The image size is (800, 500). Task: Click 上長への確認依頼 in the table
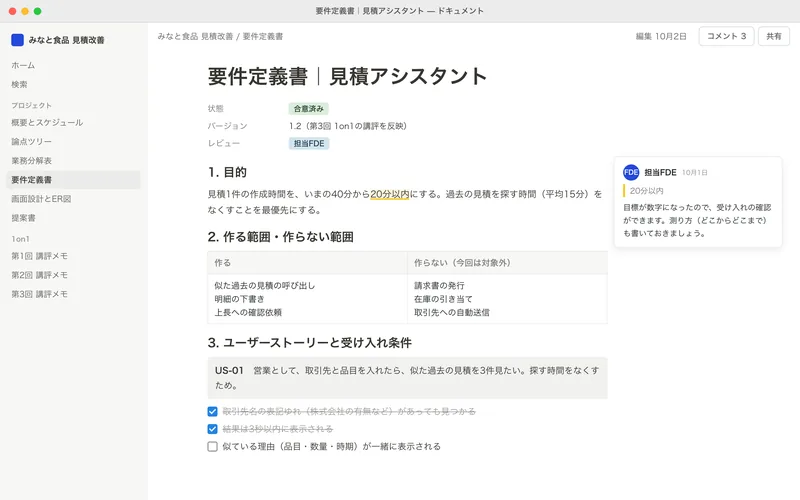(x=248, y=312)
